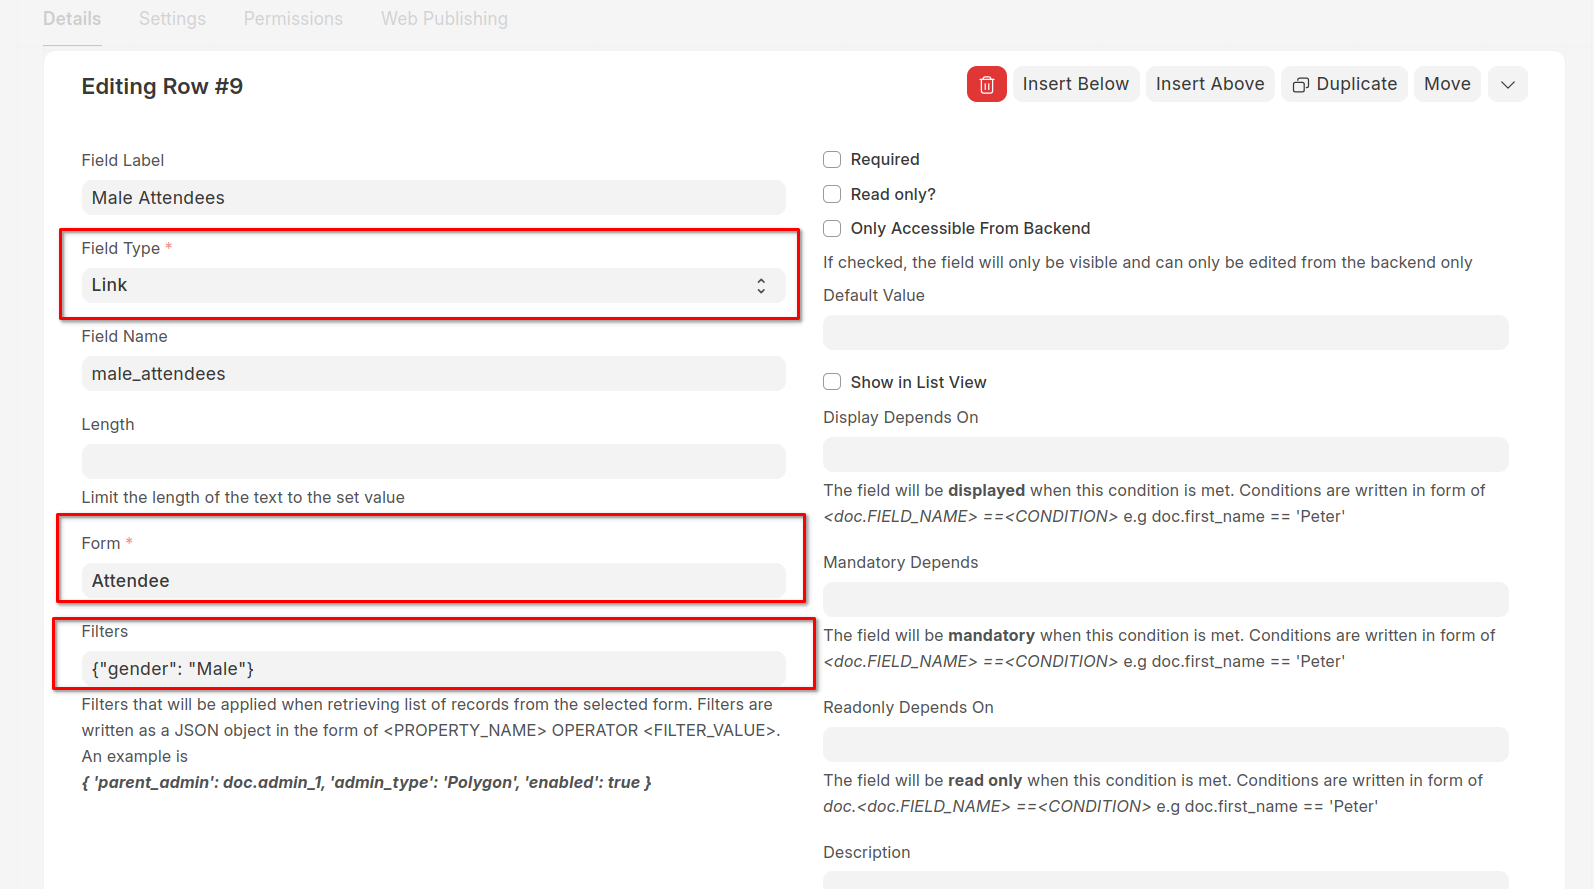Screen dimensions: 1594x889
Task: Click the empty Default Value field
Action: (x=1165, y=333)
